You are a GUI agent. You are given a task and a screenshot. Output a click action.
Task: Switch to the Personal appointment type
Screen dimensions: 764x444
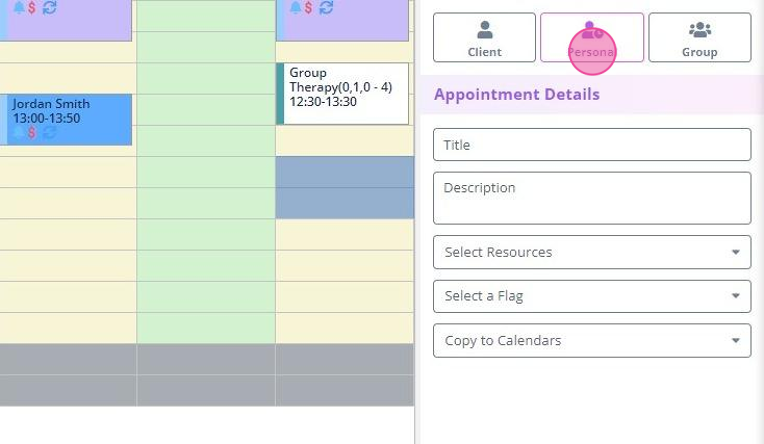pyautogui.click(x=592, y=38)
